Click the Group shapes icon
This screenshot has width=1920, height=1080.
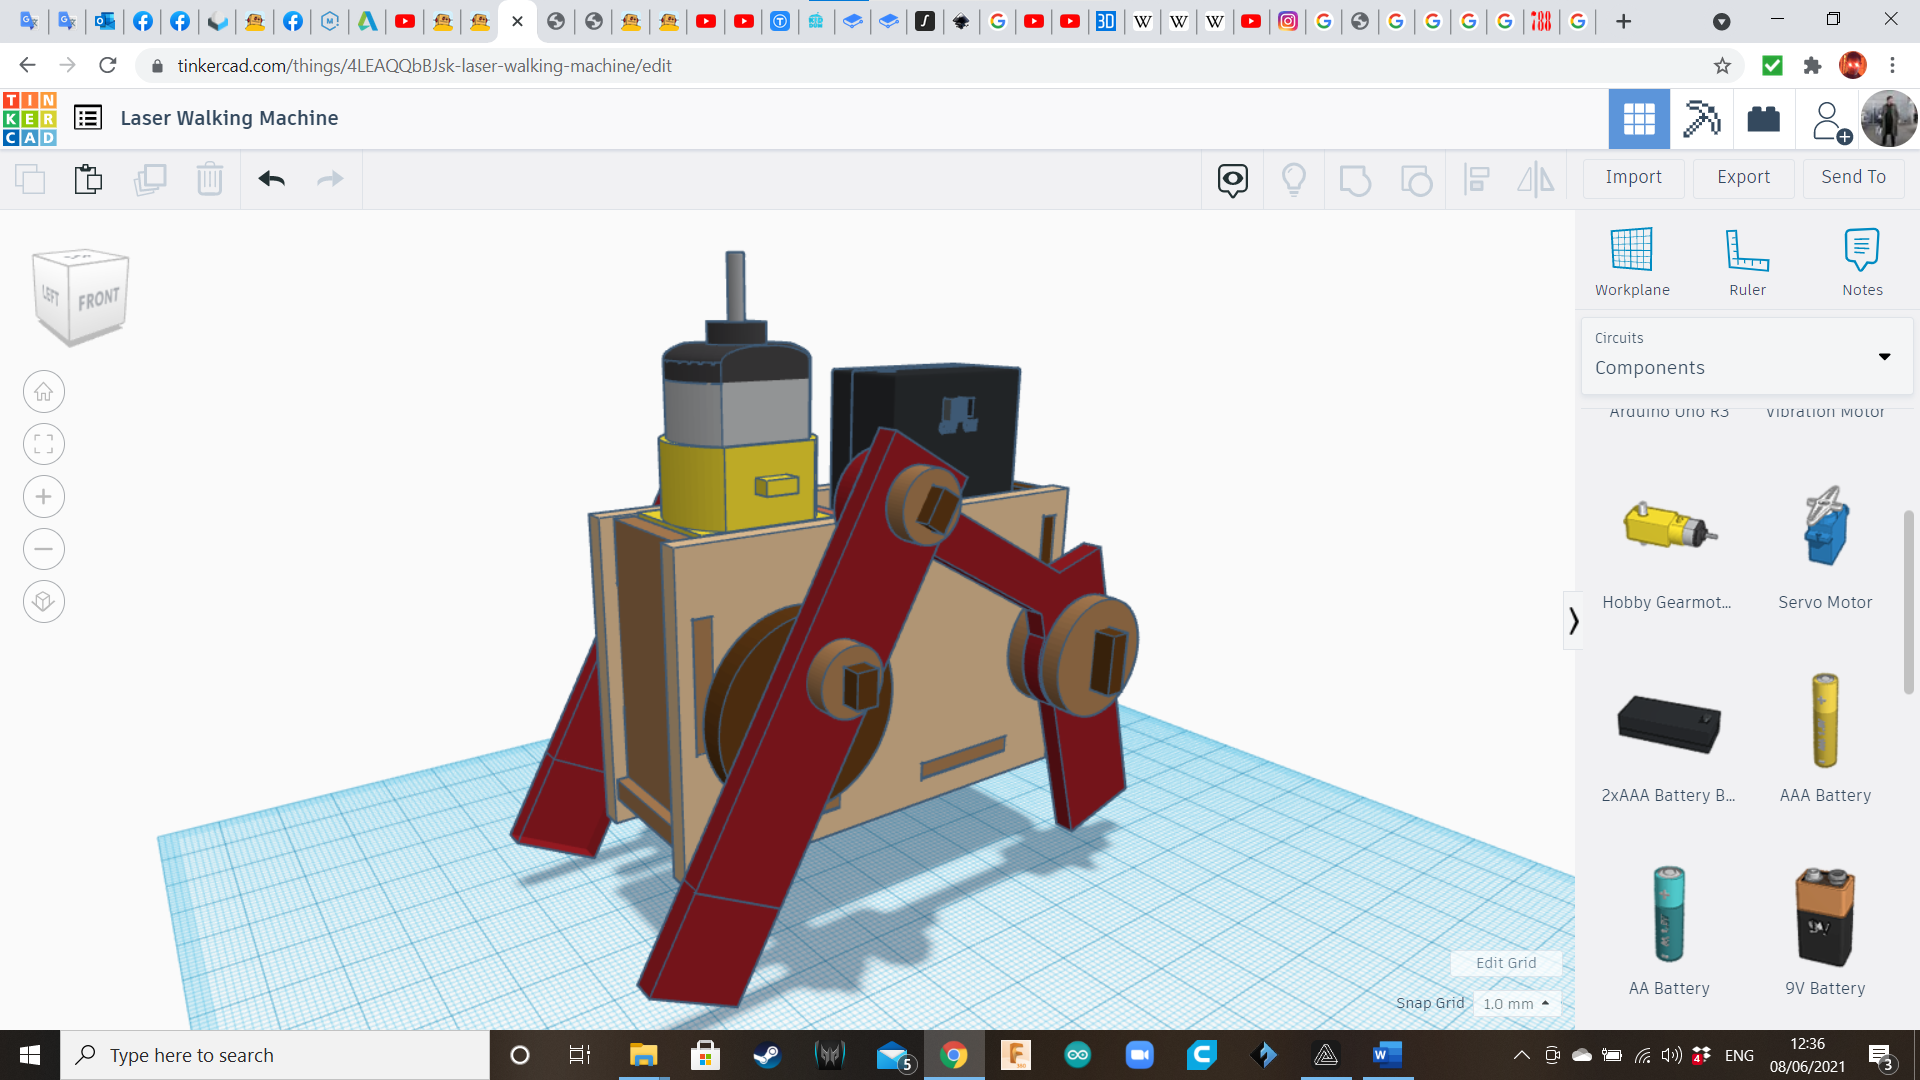pyautogui.click(x=1355, y=180)
